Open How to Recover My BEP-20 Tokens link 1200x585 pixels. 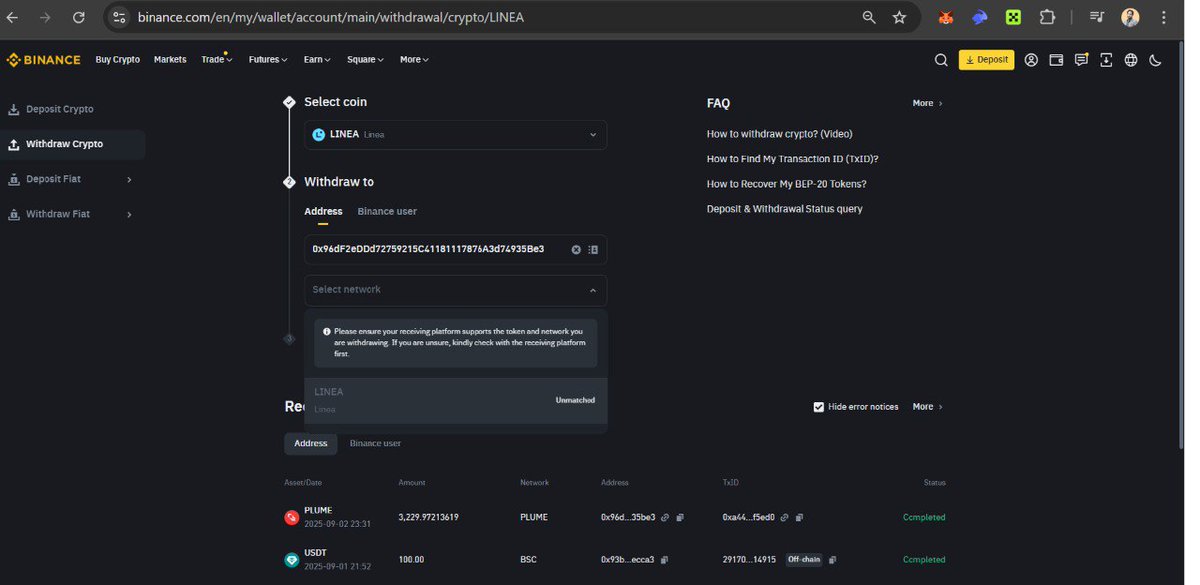(x=786, y=184)
